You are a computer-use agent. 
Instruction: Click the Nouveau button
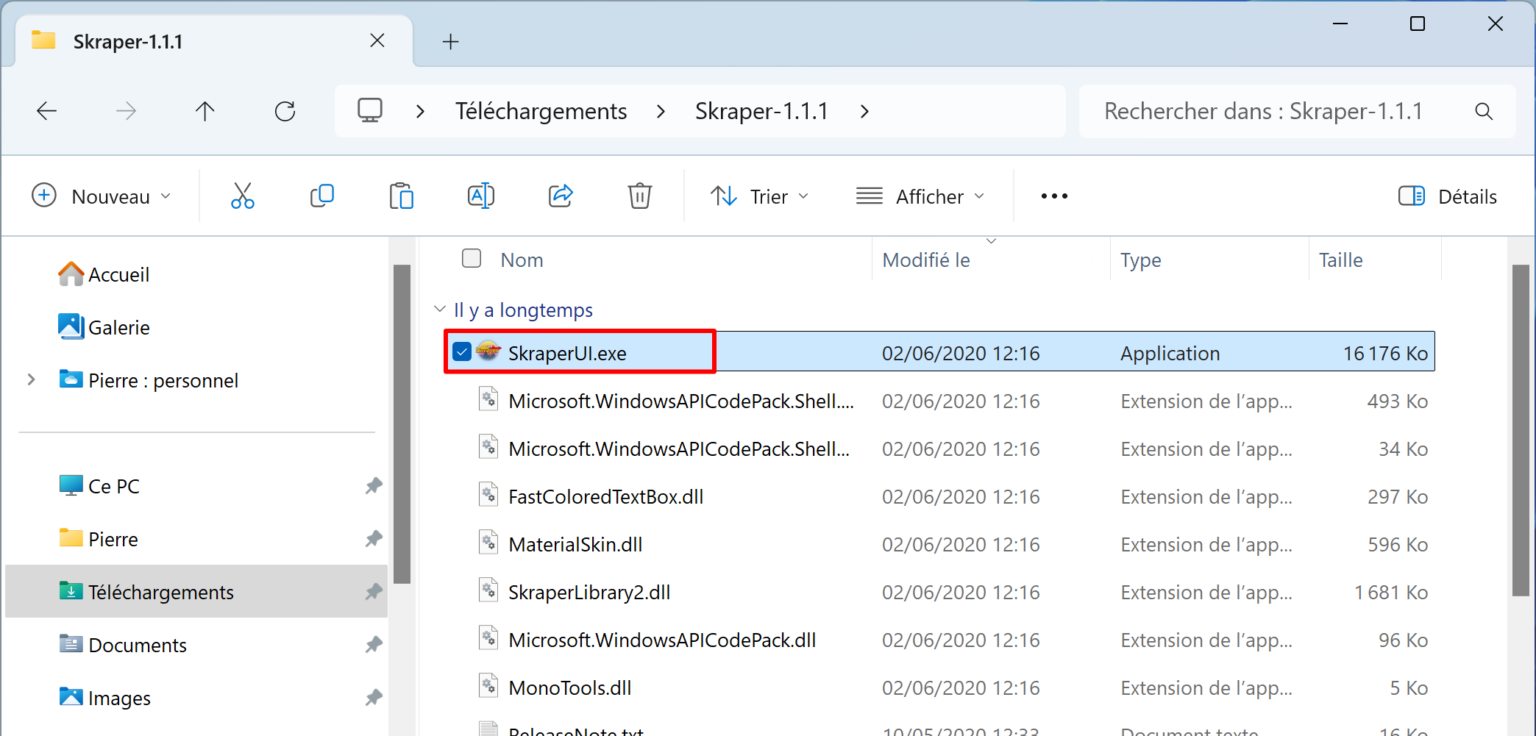(x=100, y=196)
